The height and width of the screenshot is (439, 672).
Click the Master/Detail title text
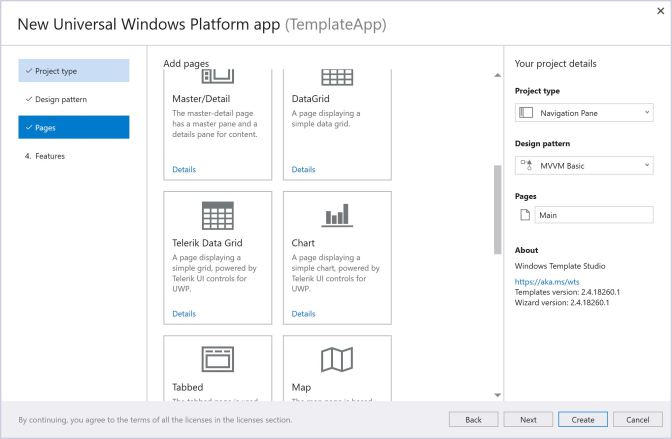pyautogui.click(x=201, y=99)
